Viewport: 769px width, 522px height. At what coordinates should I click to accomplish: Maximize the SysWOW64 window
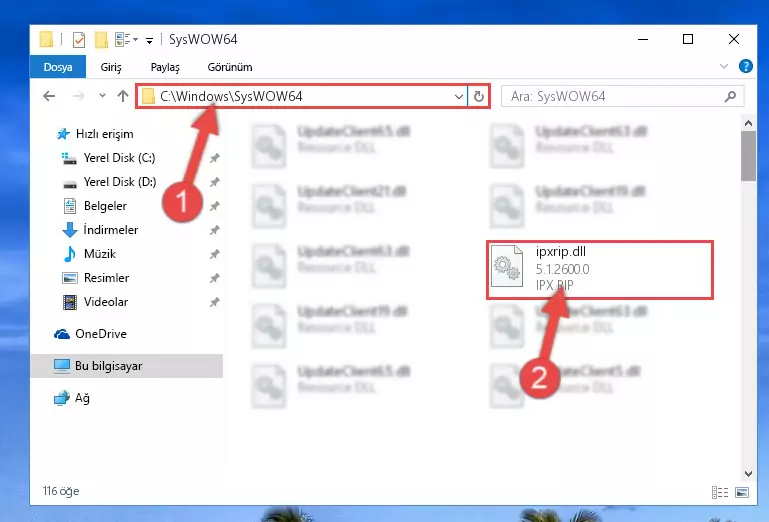[x=688, y=39]
